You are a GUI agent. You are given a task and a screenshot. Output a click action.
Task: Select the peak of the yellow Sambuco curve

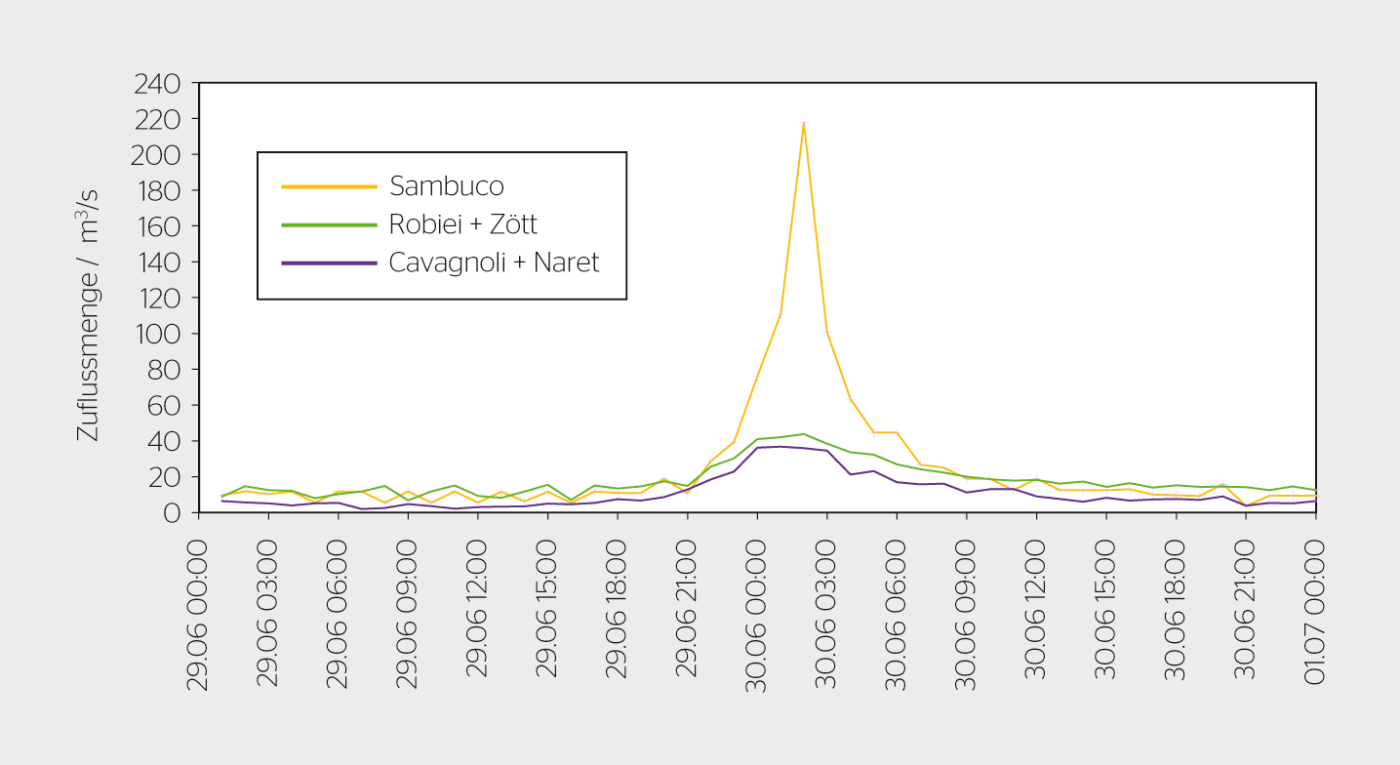pyautogui.click(x=803, y=123)
